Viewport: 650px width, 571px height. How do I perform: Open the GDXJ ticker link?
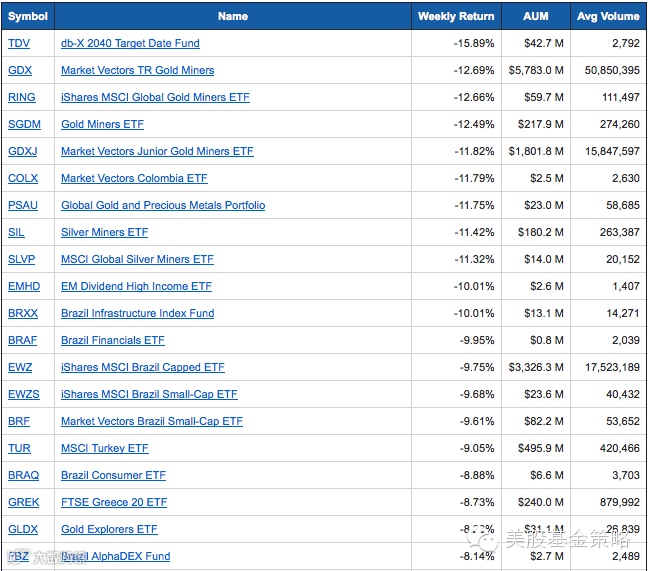23,151
